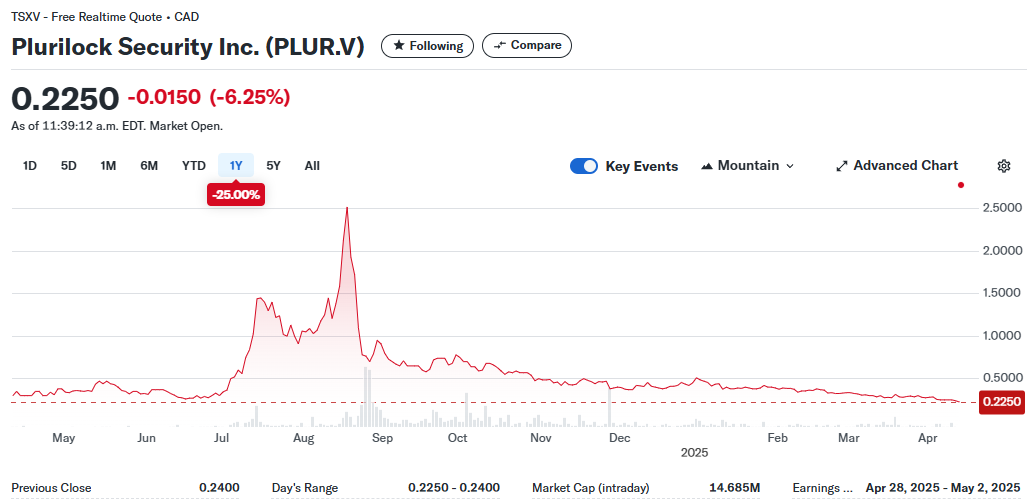Image resolution: width=1034 pixels, height=500 pixels.
Task: Click the Day's Range value 0.2250 - 0.2400
Action: coord(454,488)
